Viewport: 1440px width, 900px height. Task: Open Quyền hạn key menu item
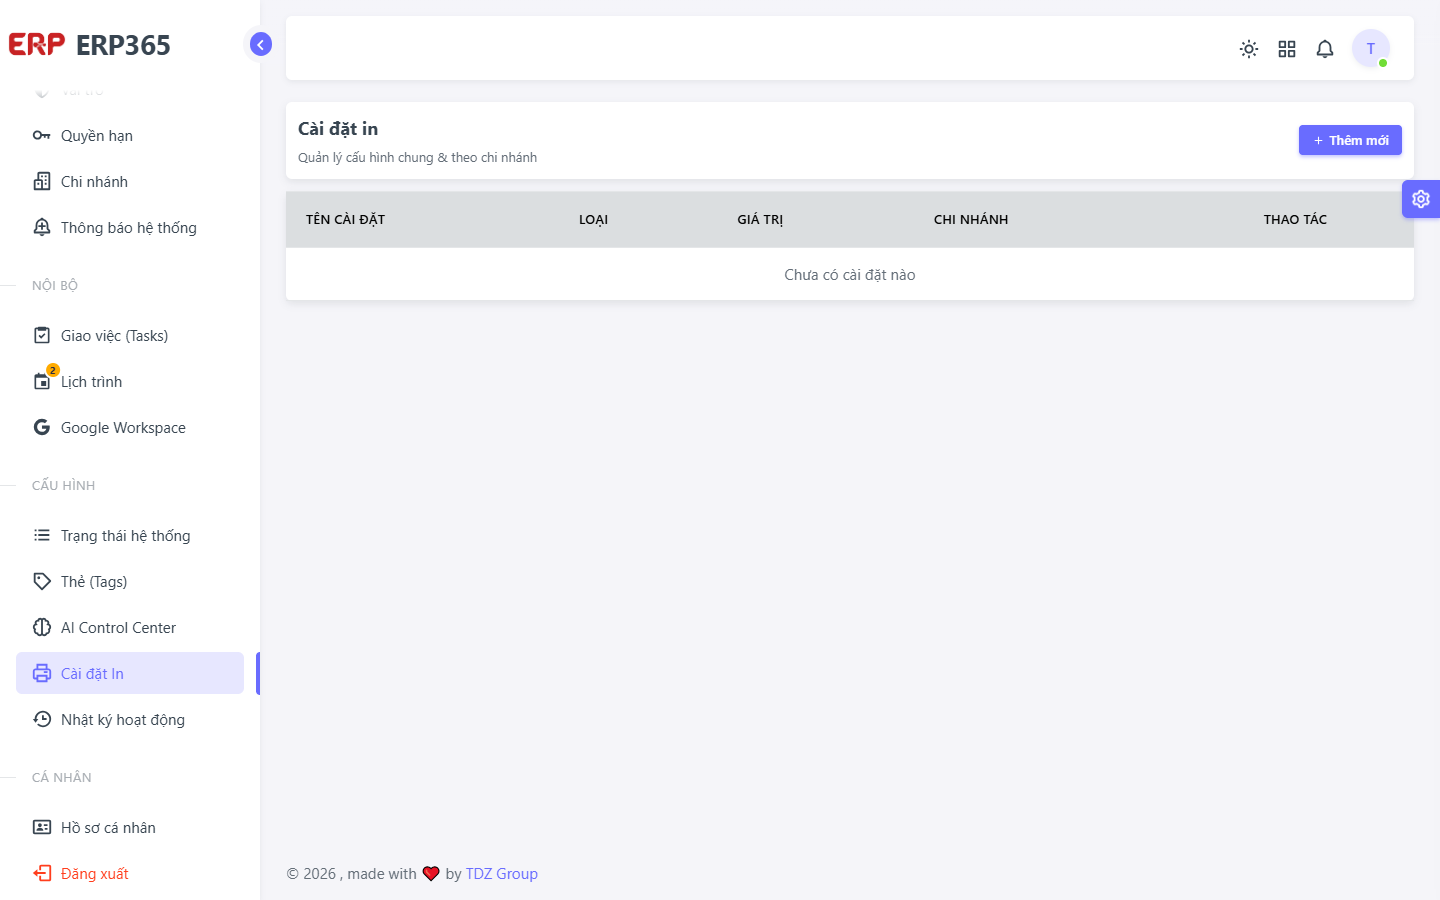(130, 136)
